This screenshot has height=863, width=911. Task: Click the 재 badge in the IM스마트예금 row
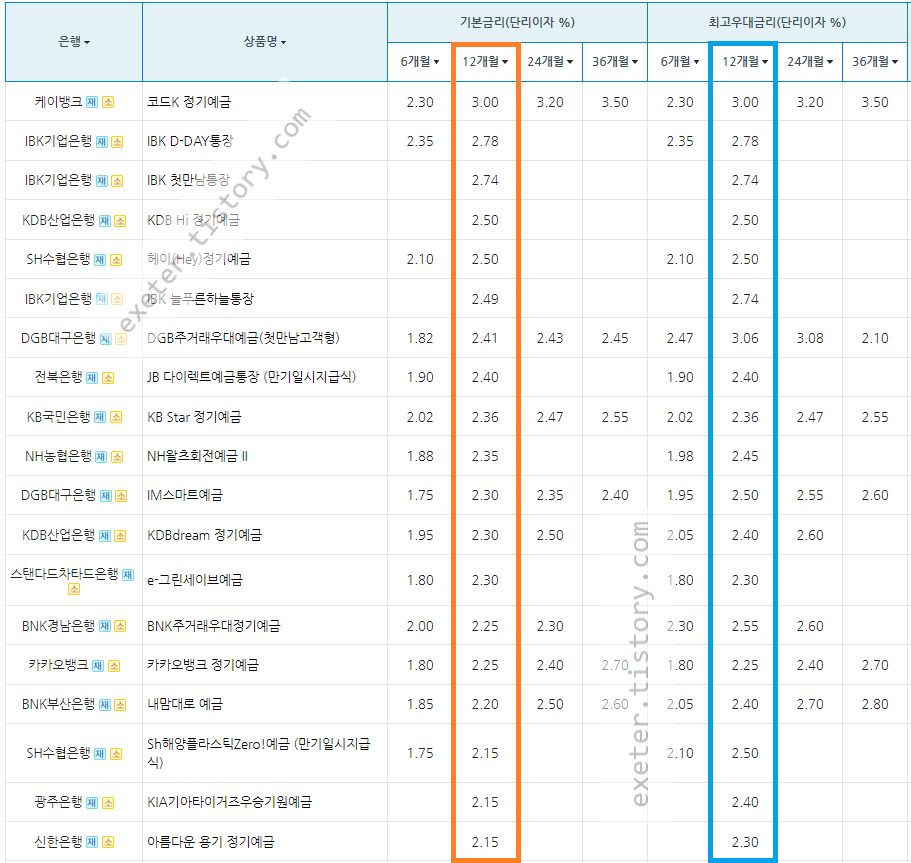[106, 496]
